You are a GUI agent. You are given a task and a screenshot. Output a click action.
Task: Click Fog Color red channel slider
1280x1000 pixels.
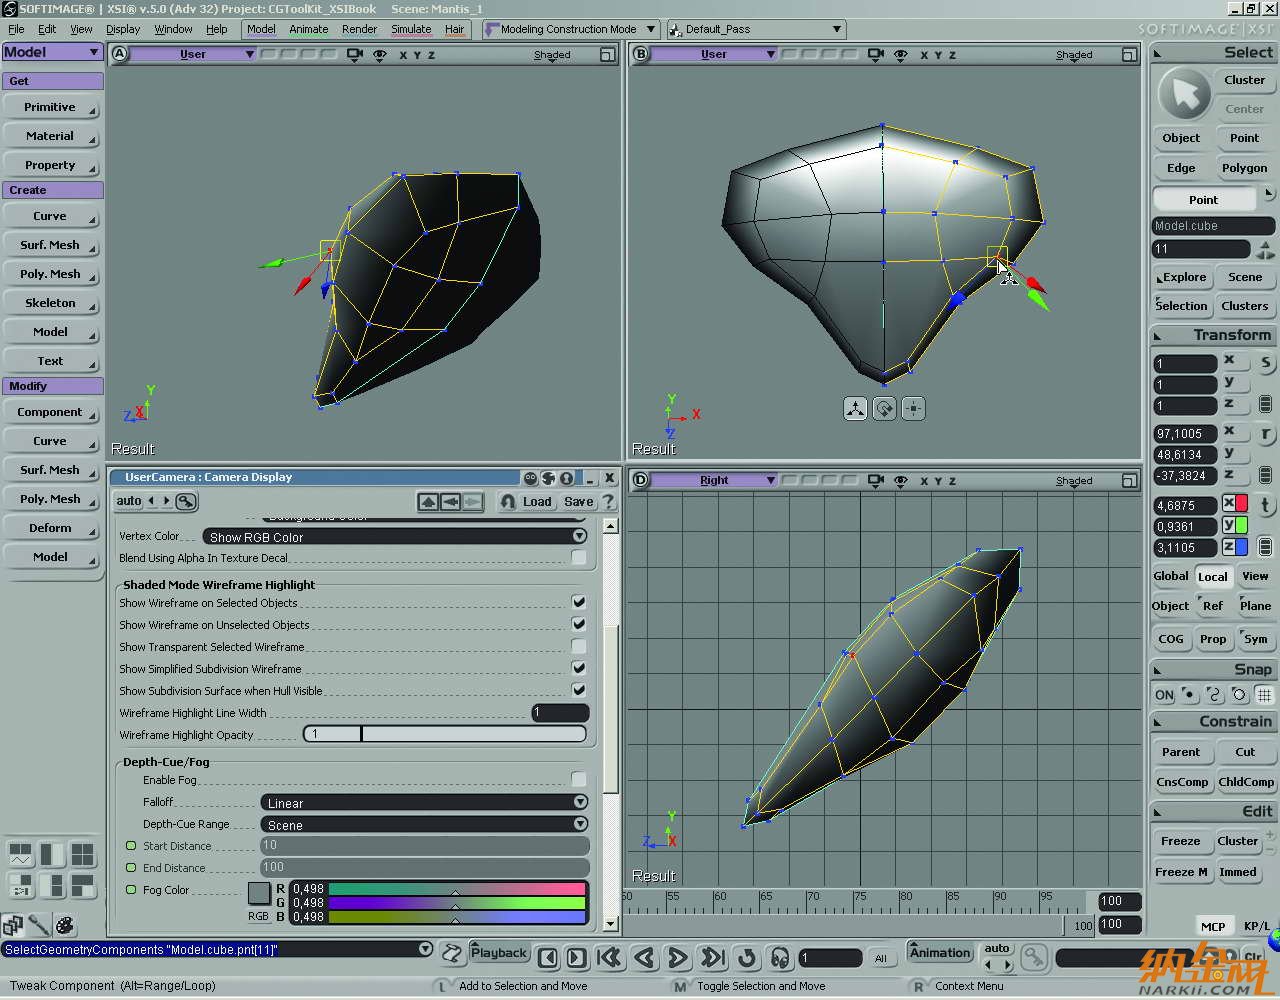click(x=456, y=888)
